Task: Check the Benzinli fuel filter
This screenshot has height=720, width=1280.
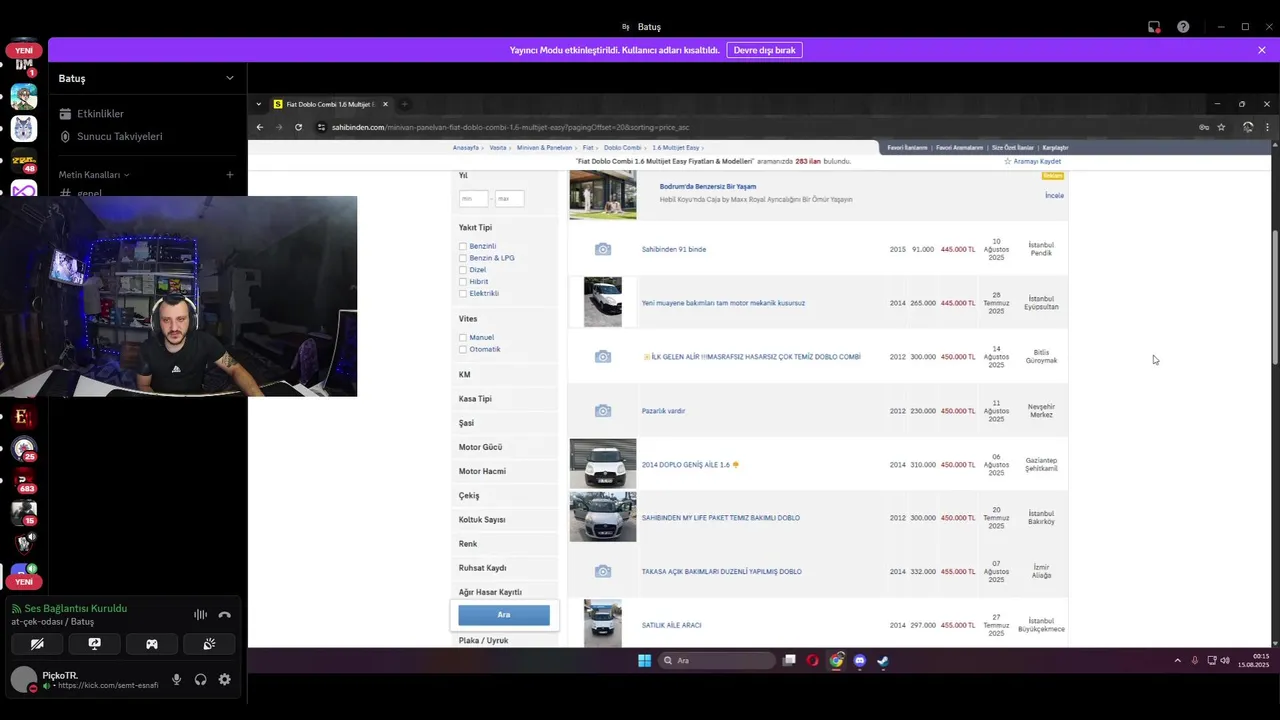Action: [463, 246]
